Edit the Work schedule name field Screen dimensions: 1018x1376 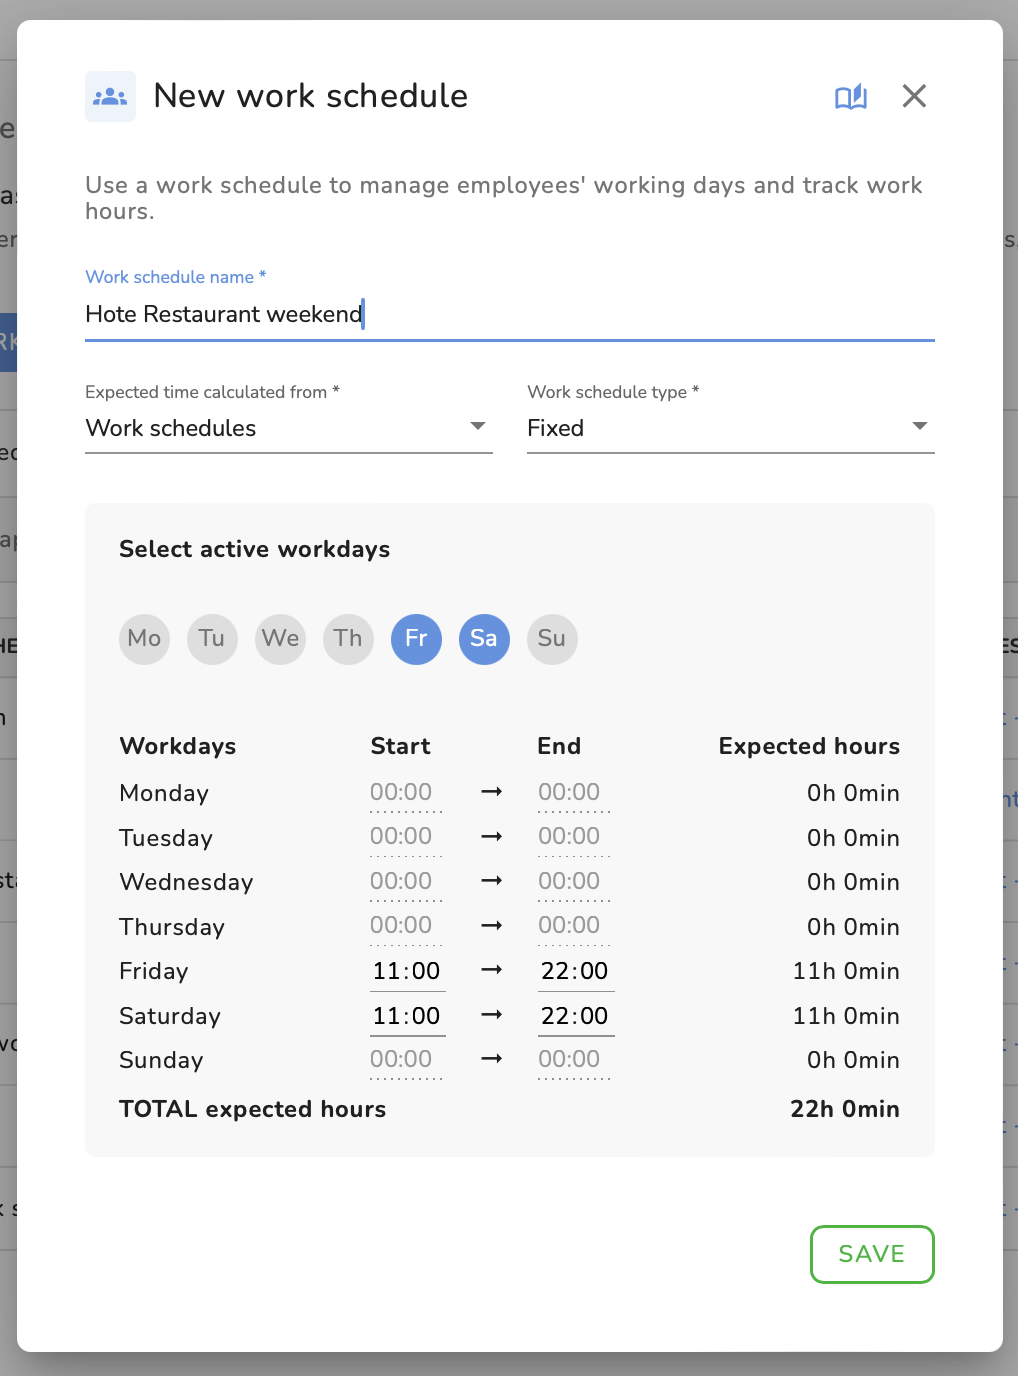(x=510, y=314)
